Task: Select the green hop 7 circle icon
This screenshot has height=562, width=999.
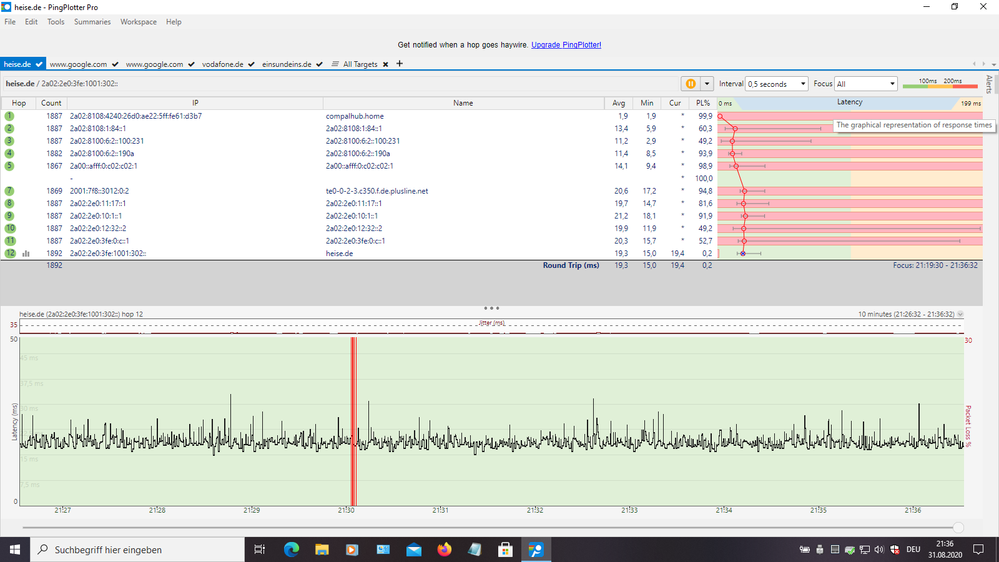Action: pos(10,191)
